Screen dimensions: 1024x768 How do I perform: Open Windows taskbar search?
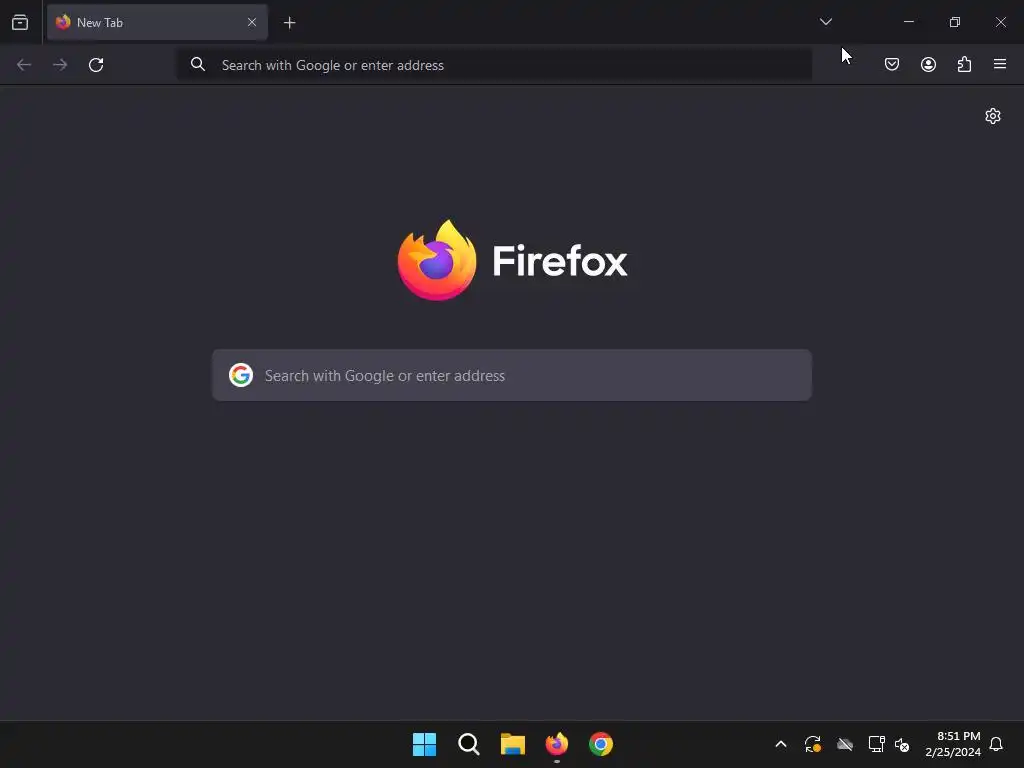[469, 744]
